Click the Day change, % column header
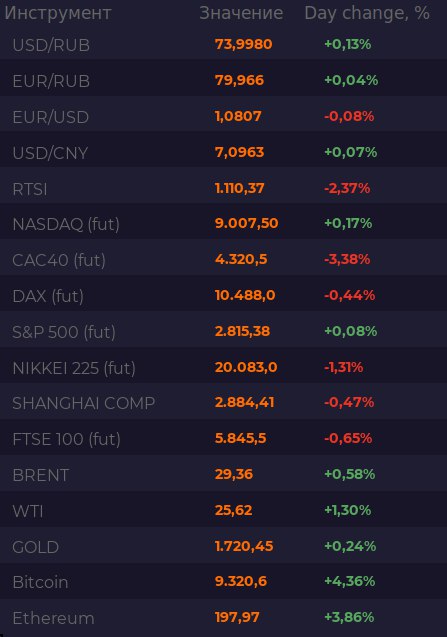The image size is (447, 637). pos(367,13)
